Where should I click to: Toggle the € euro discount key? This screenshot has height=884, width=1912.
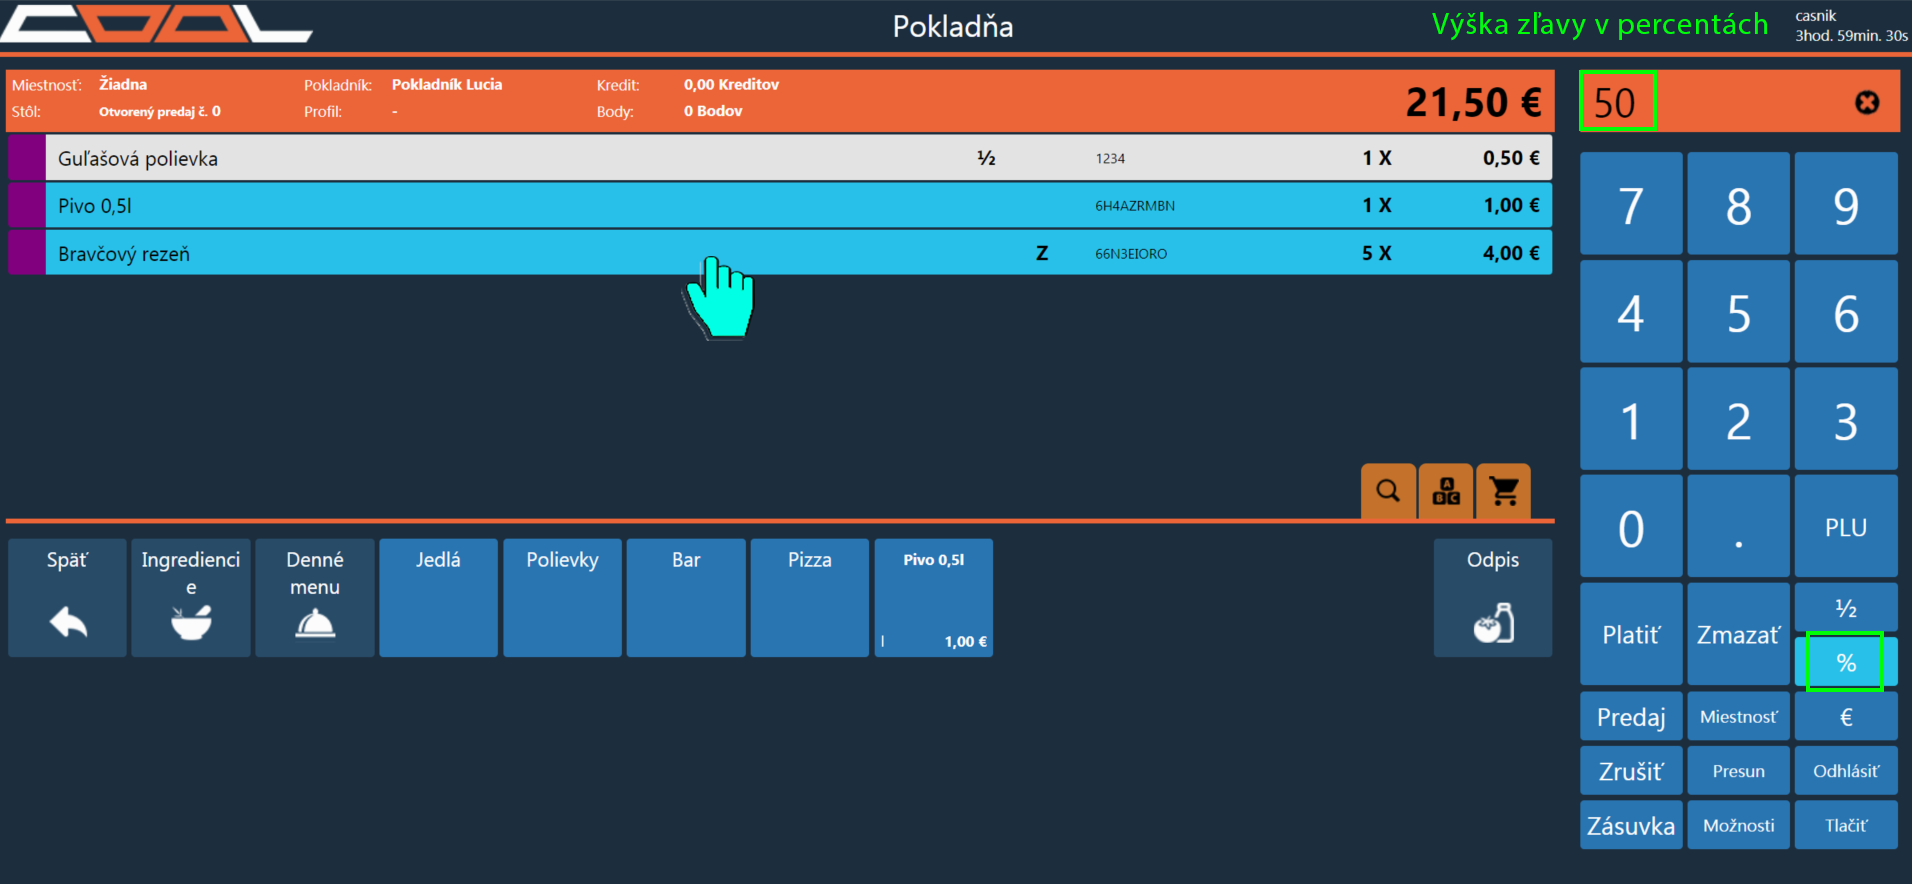tap(1845, 717)
